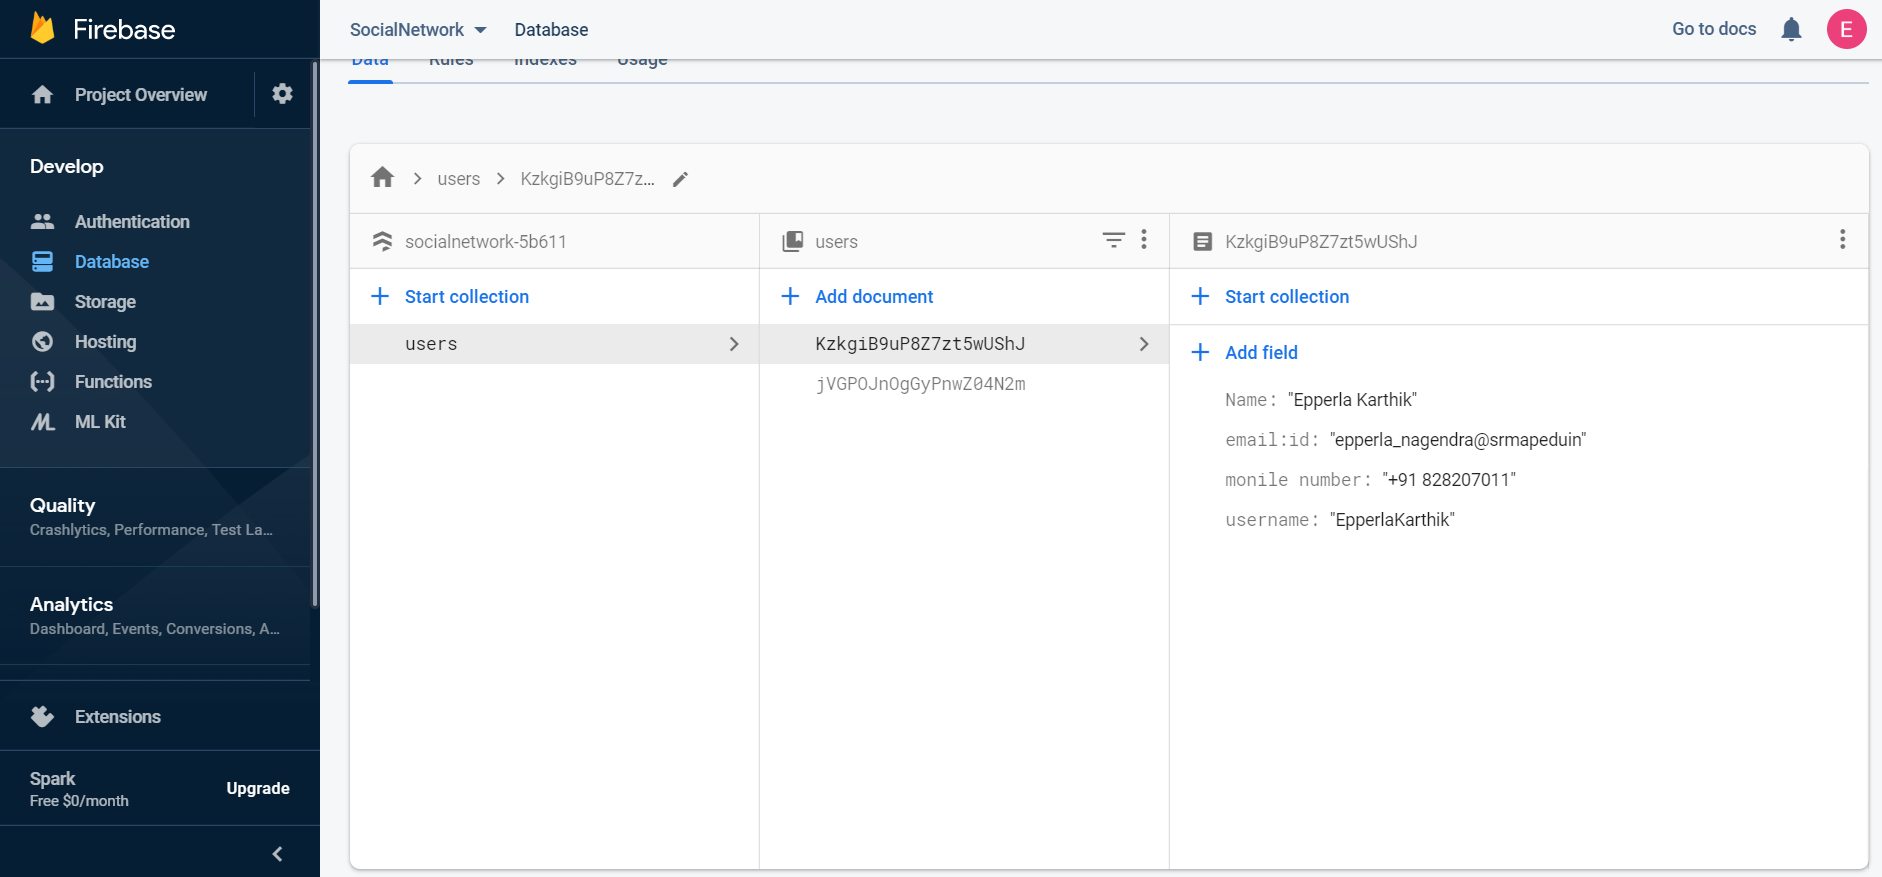Image resolution: width=1882 pixels, height=877 pixels.
Task: Open filter icon in users collection
Action: (1113, 240)
